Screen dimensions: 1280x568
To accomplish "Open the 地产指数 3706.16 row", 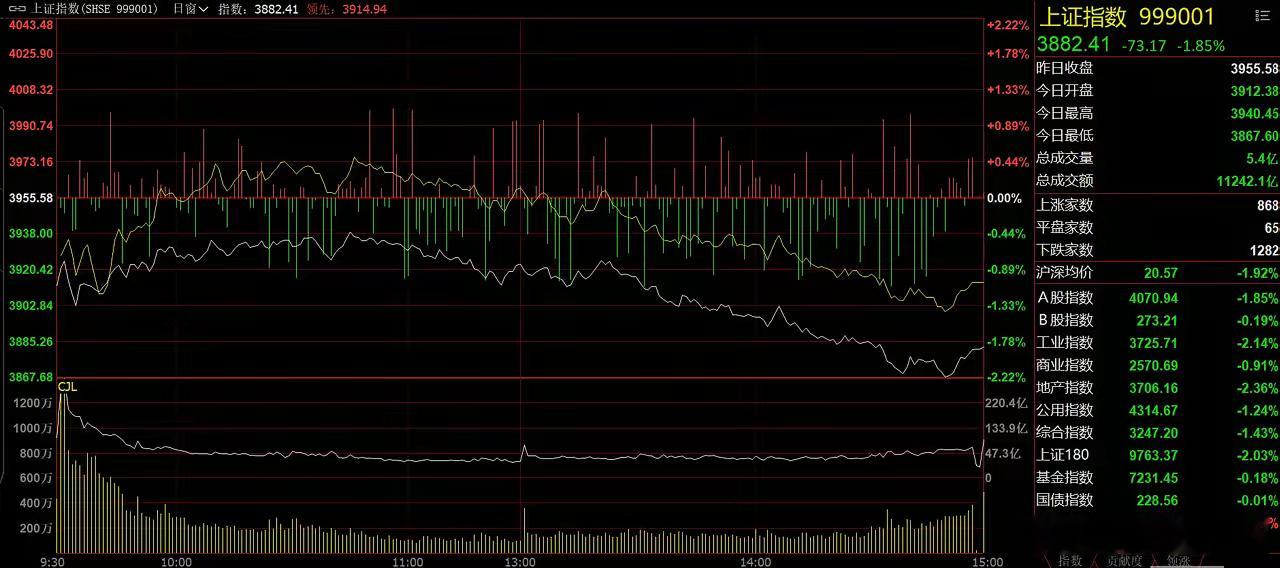I will (x=1157, y=388).
